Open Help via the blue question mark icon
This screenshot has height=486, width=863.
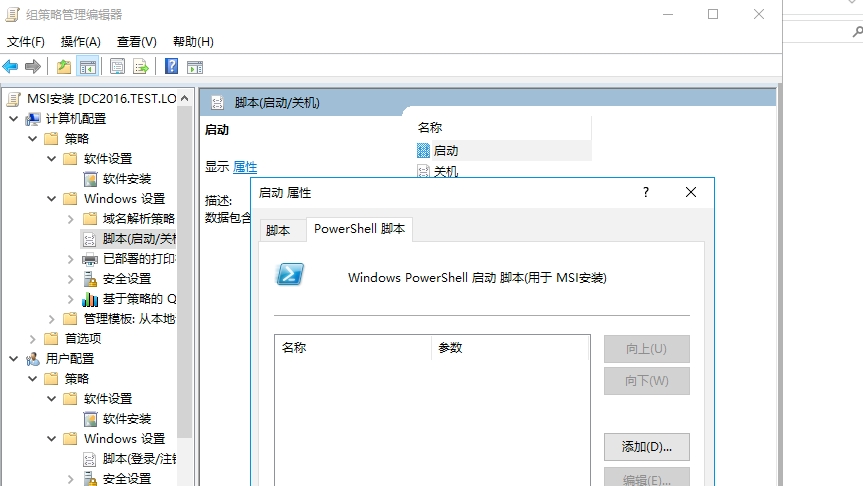pyautogui.click(x=171, y=67)
